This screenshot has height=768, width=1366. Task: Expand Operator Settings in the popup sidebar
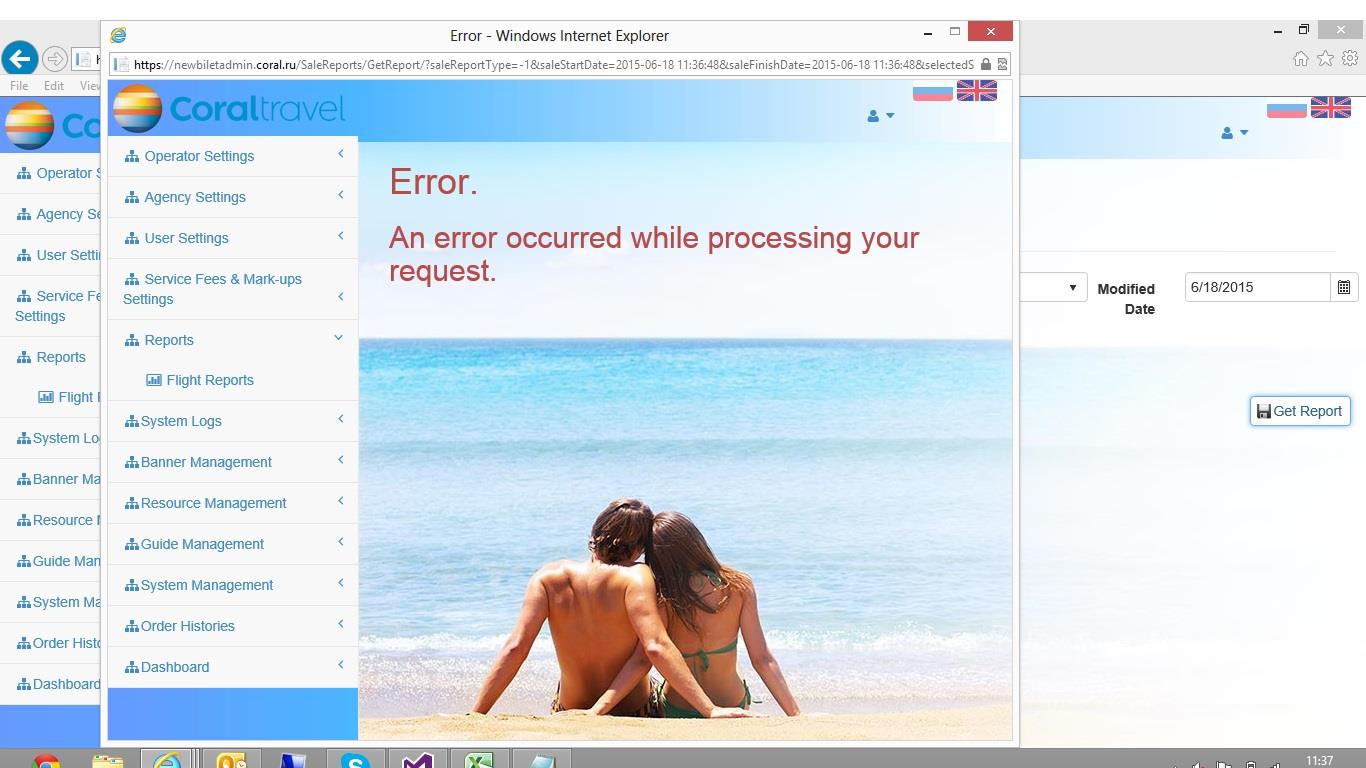[232, 156]
